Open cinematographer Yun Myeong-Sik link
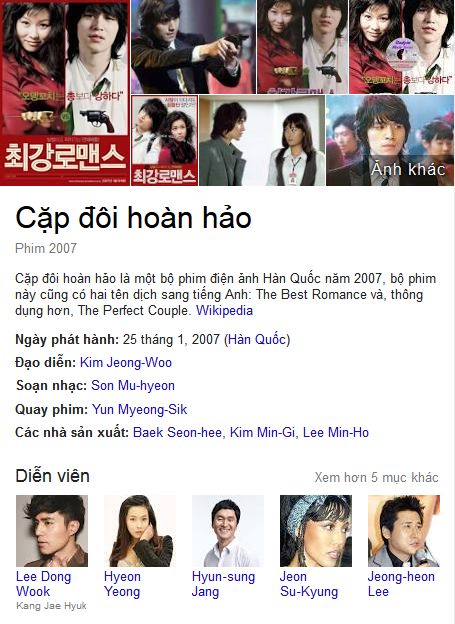 139,409
